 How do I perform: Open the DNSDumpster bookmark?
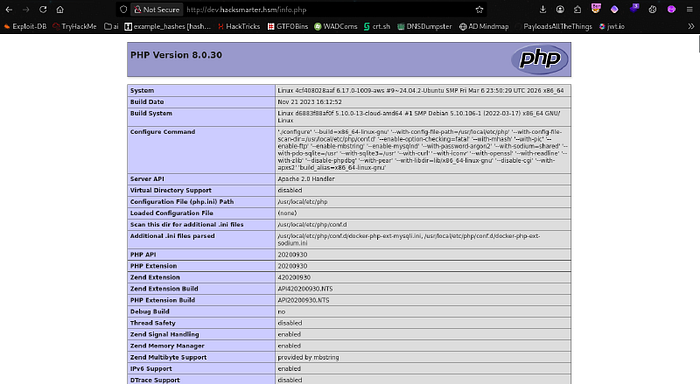pyautogui.click(x=424, y=26)
